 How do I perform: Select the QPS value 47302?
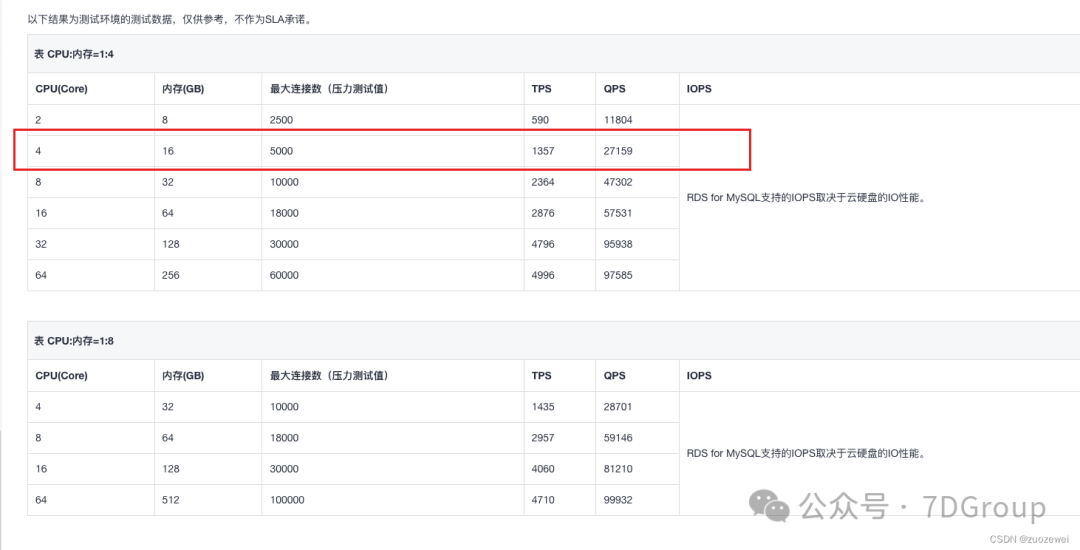(x=618, y=182)
